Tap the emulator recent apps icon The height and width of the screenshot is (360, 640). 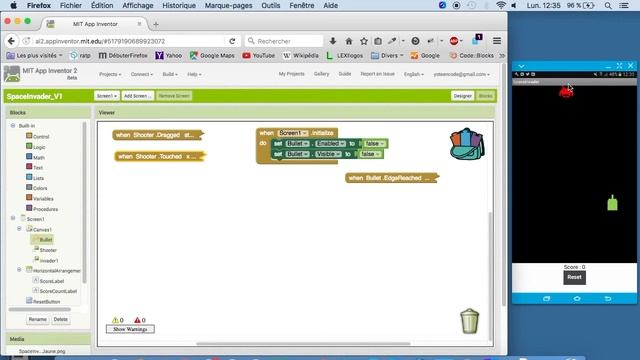pos(546,299)
